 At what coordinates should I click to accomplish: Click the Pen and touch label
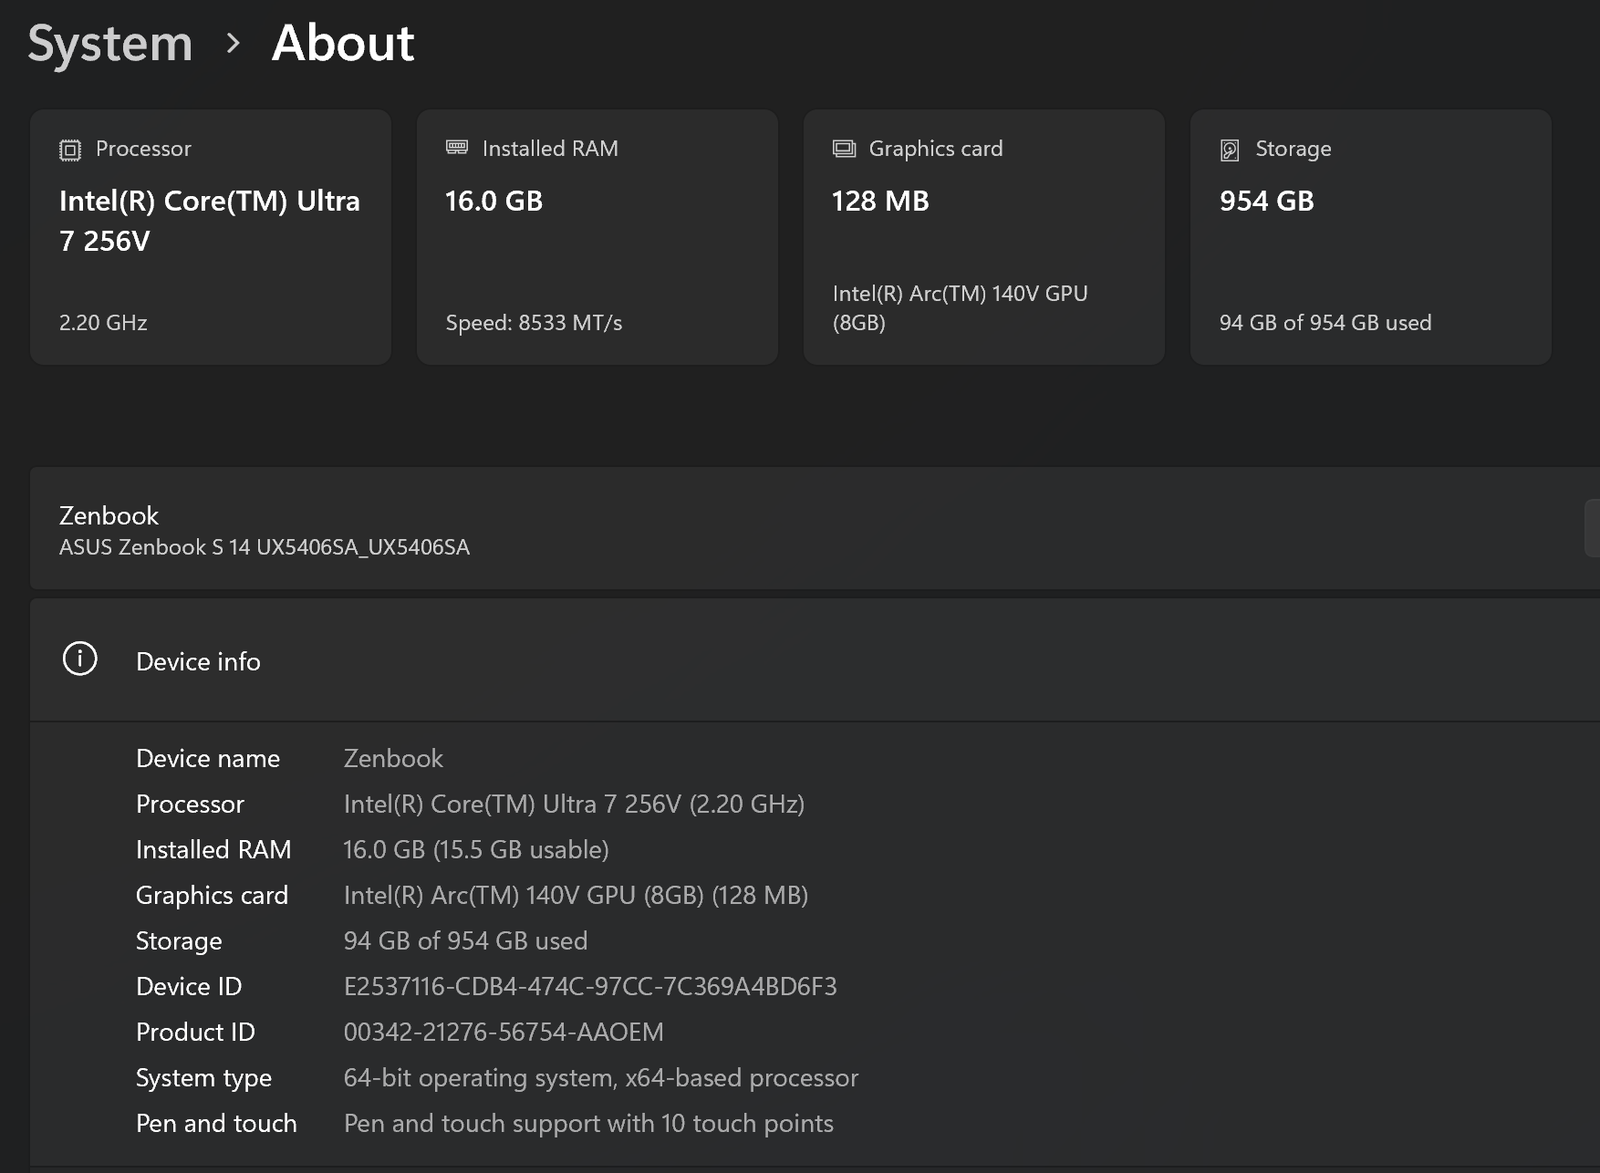[216, 1124]
